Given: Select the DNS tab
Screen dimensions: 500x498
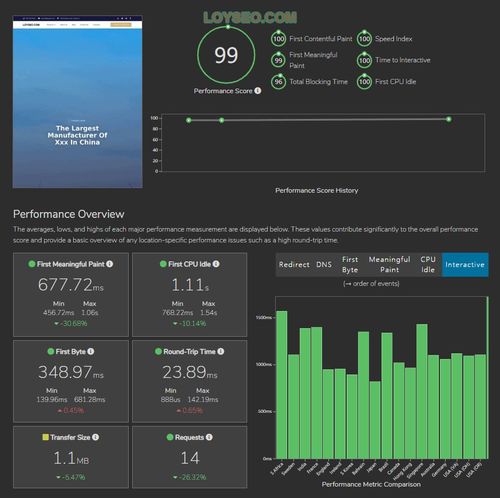Looking at the screenshot, I should coord(324,265).
